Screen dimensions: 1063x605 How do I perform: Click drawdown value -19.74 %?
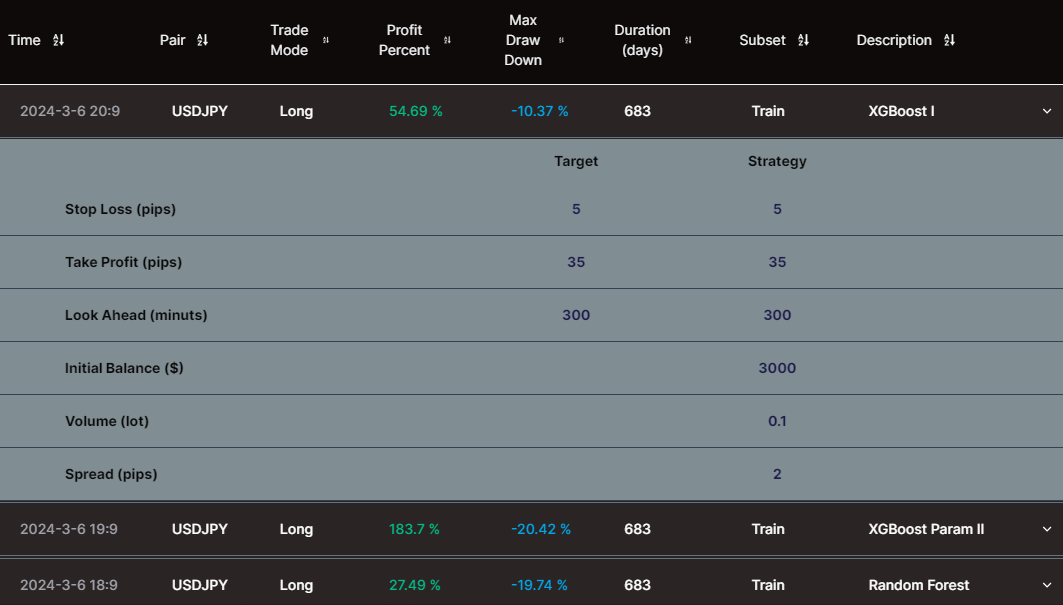tap(539, 585)
